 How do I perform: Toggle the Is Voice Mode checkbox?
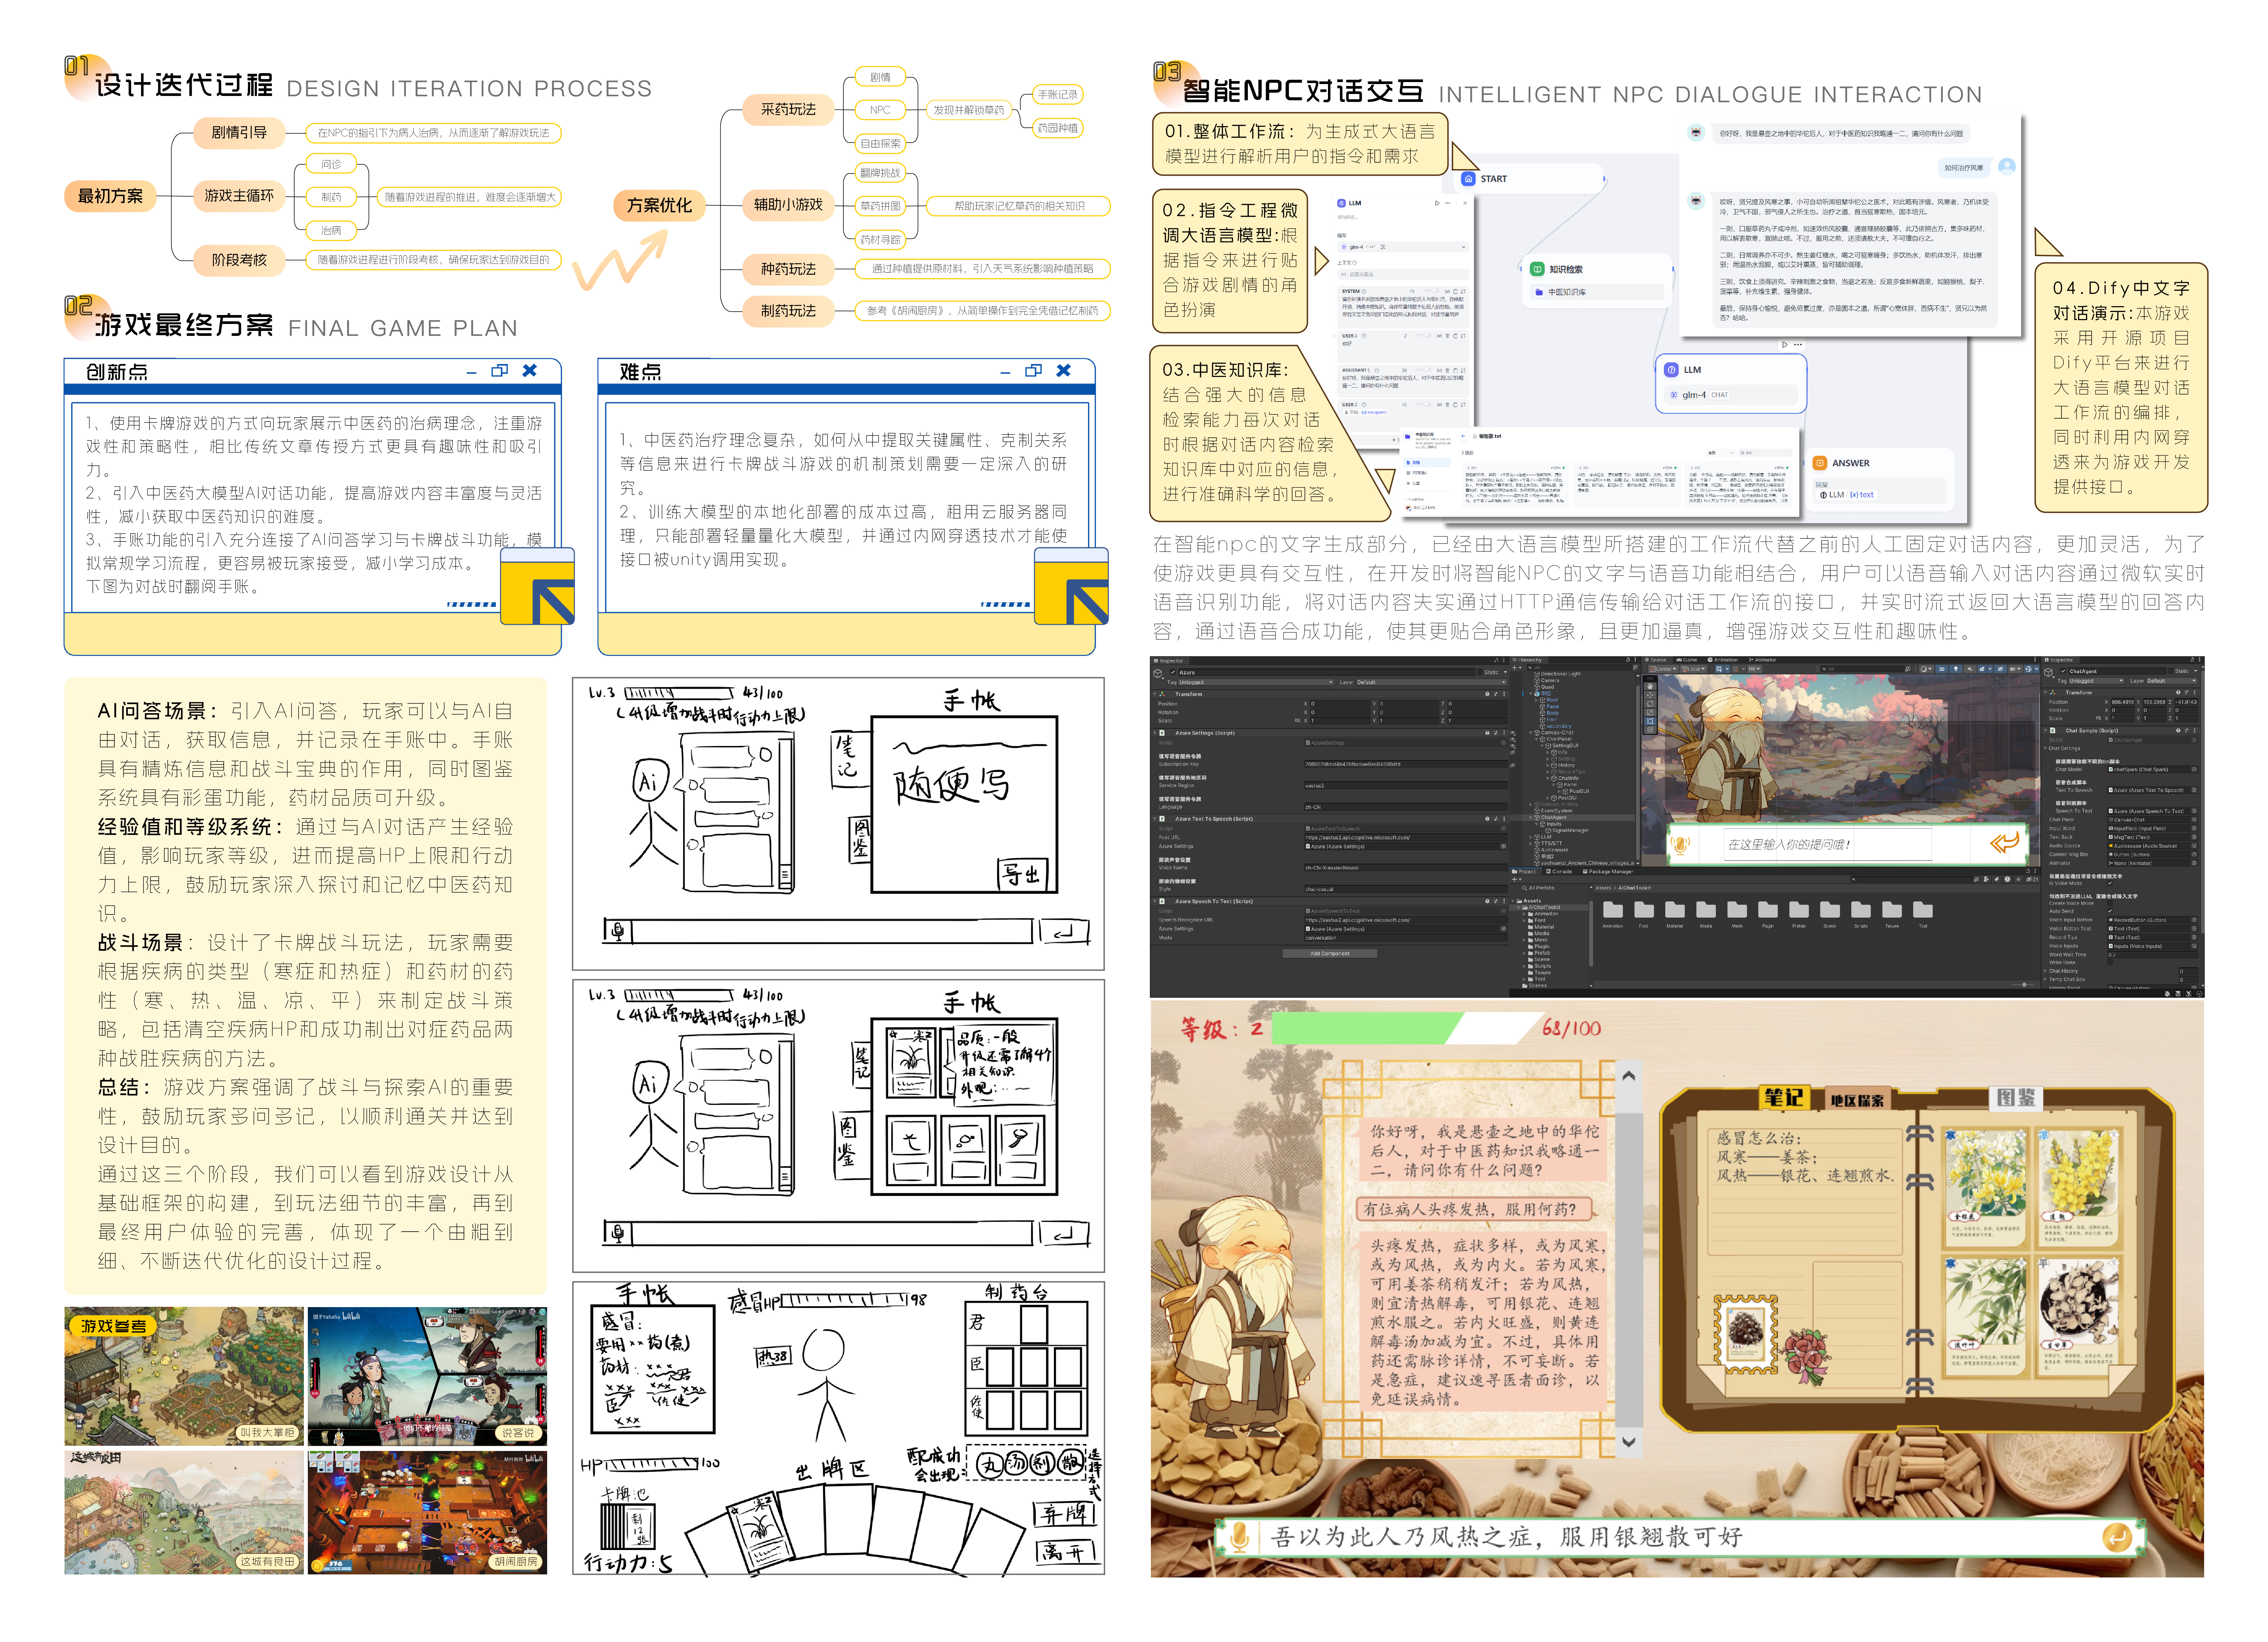[x=2110, y=883]
